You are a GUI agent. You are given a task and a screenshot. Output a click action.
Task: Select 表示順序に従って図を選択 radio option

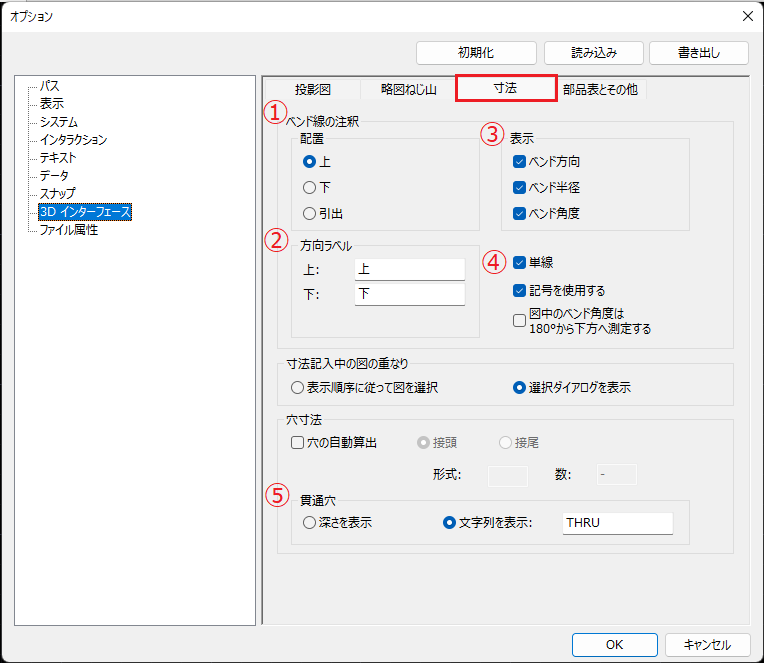297,387
